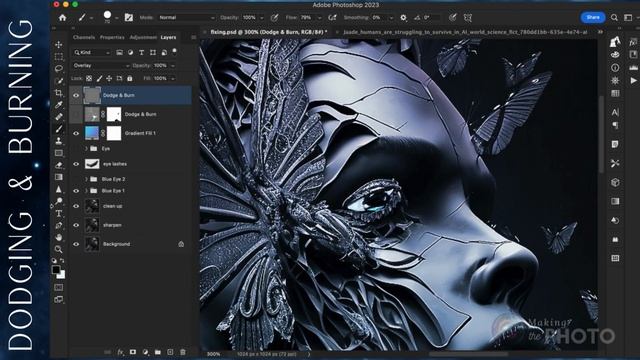Create a new group folder
Screen dimensions: 640x360
[158, 352]
